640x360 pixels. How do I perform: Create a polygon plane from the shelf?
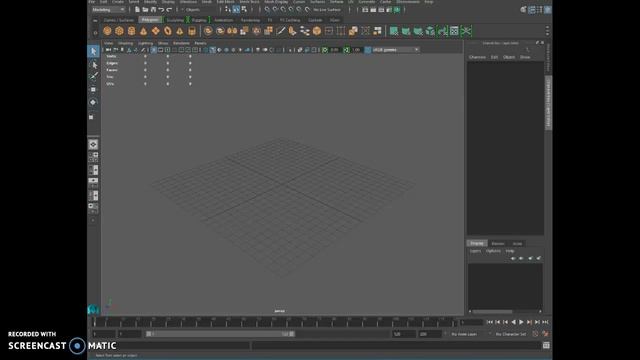click(x=156, y=31)
